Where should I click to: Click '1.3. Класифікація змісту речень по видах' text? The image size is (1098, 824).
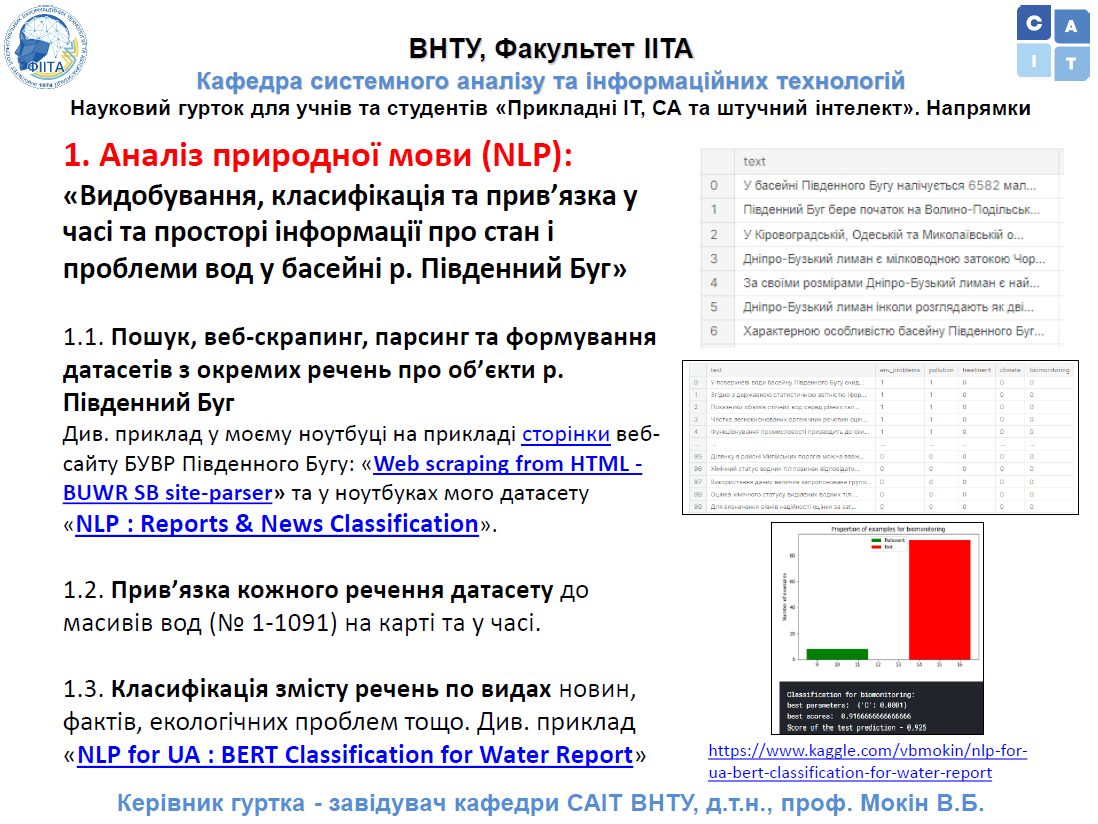click(307, 689)
